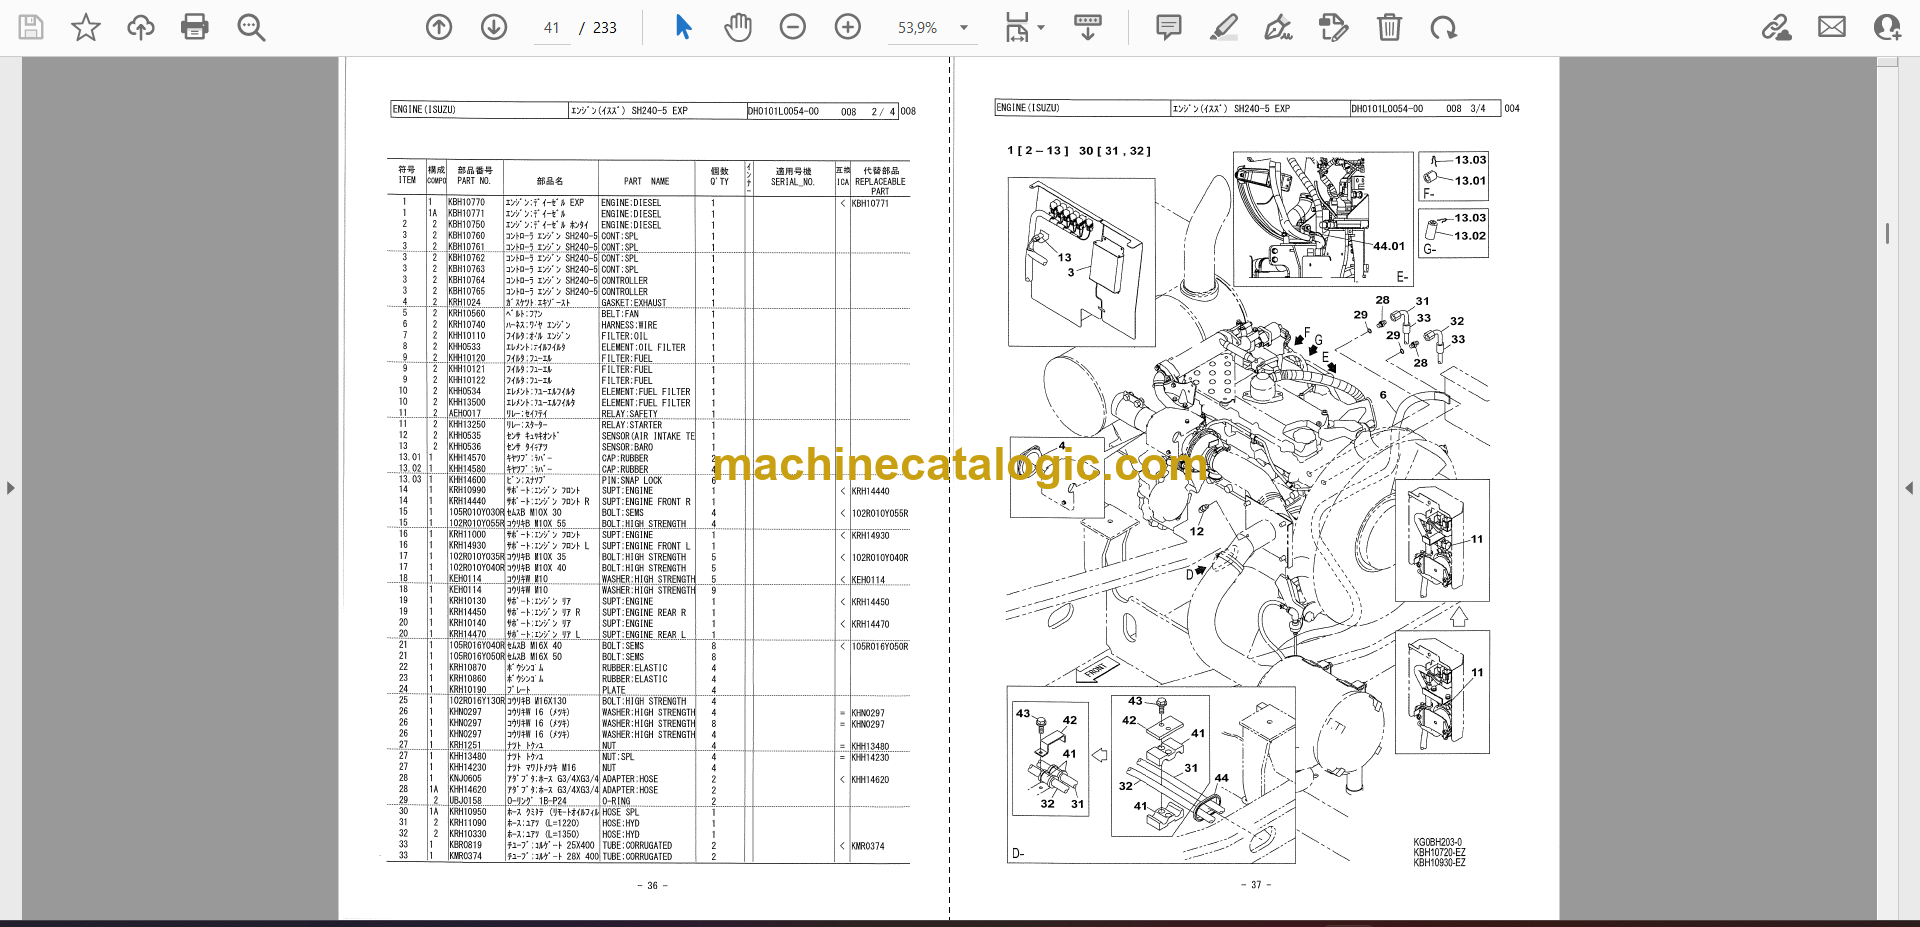Click RELAY:STARTER in the part list
Image resolution: width=1920 pixels, height=927 pixels.
tap(632, 425)
